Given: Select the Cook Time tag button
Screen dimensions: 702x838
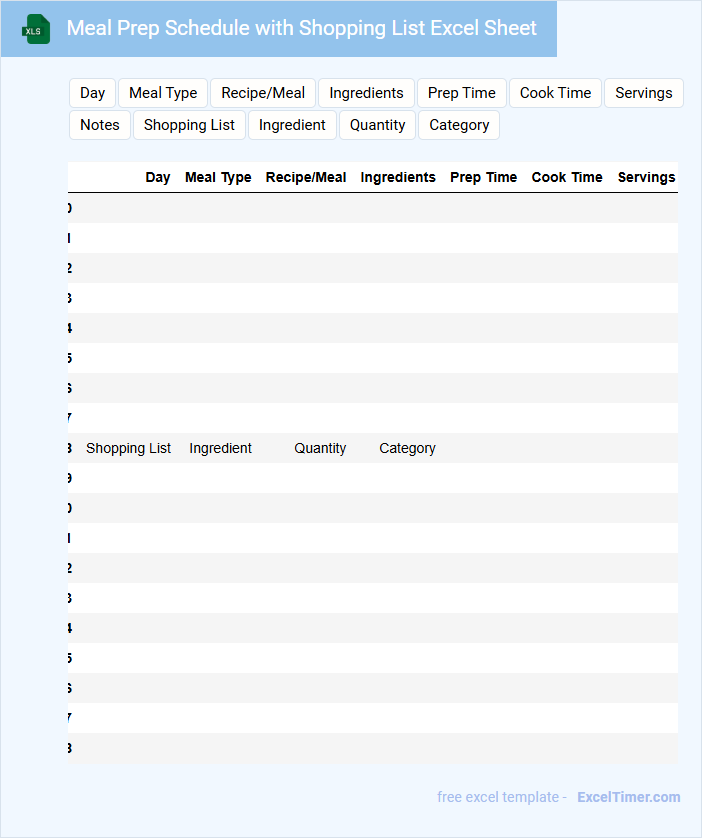Looking at the screenshot, I should tap(555, 93).
